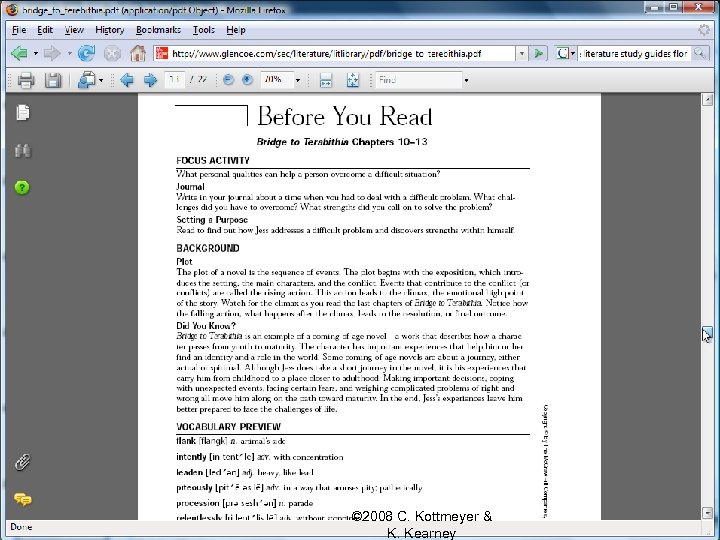Open the History menu
This screenshot has width=720, height=540.
pos(110,30)
